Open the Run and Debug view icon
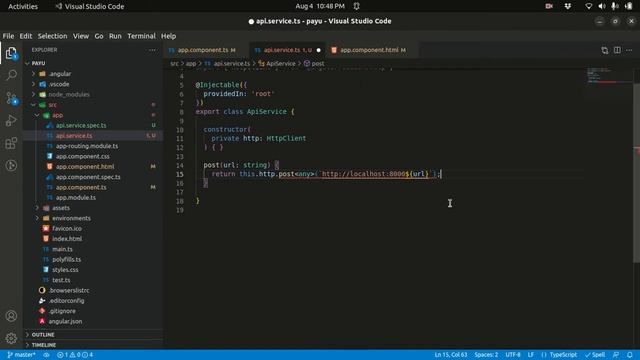Image resolution: width=640 pixels, height=360 pixels. pyautogui.click(x=11, y=120)
